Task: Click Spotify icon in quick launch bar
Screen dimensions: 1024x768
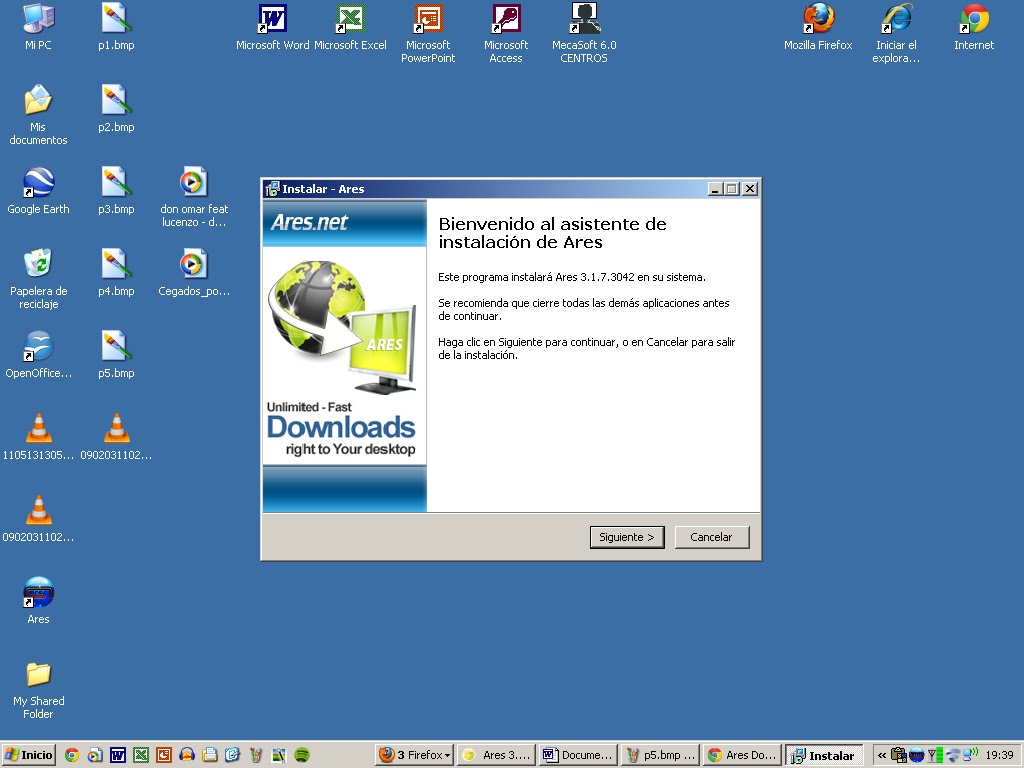Action: (x=302, y=755)
